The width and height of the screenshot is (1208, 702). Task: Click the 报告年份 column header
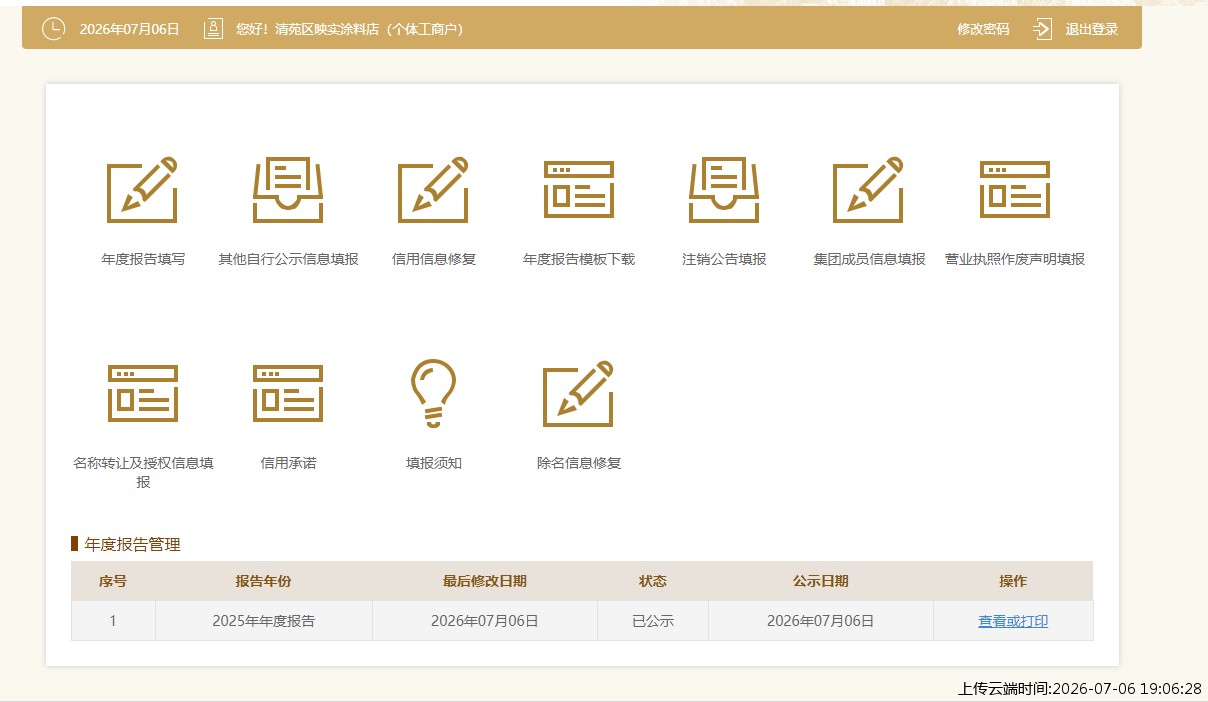click(263, 581)
